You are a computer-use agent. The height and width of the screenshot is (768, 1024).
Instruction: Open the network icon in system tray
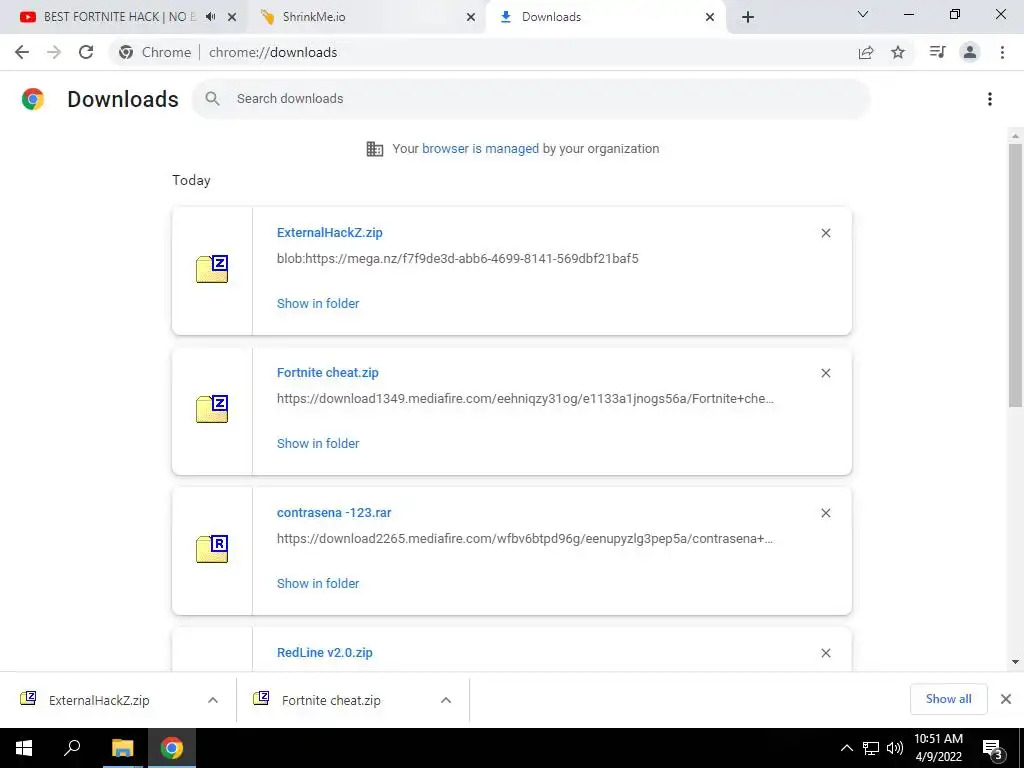[x=871, y=748]
